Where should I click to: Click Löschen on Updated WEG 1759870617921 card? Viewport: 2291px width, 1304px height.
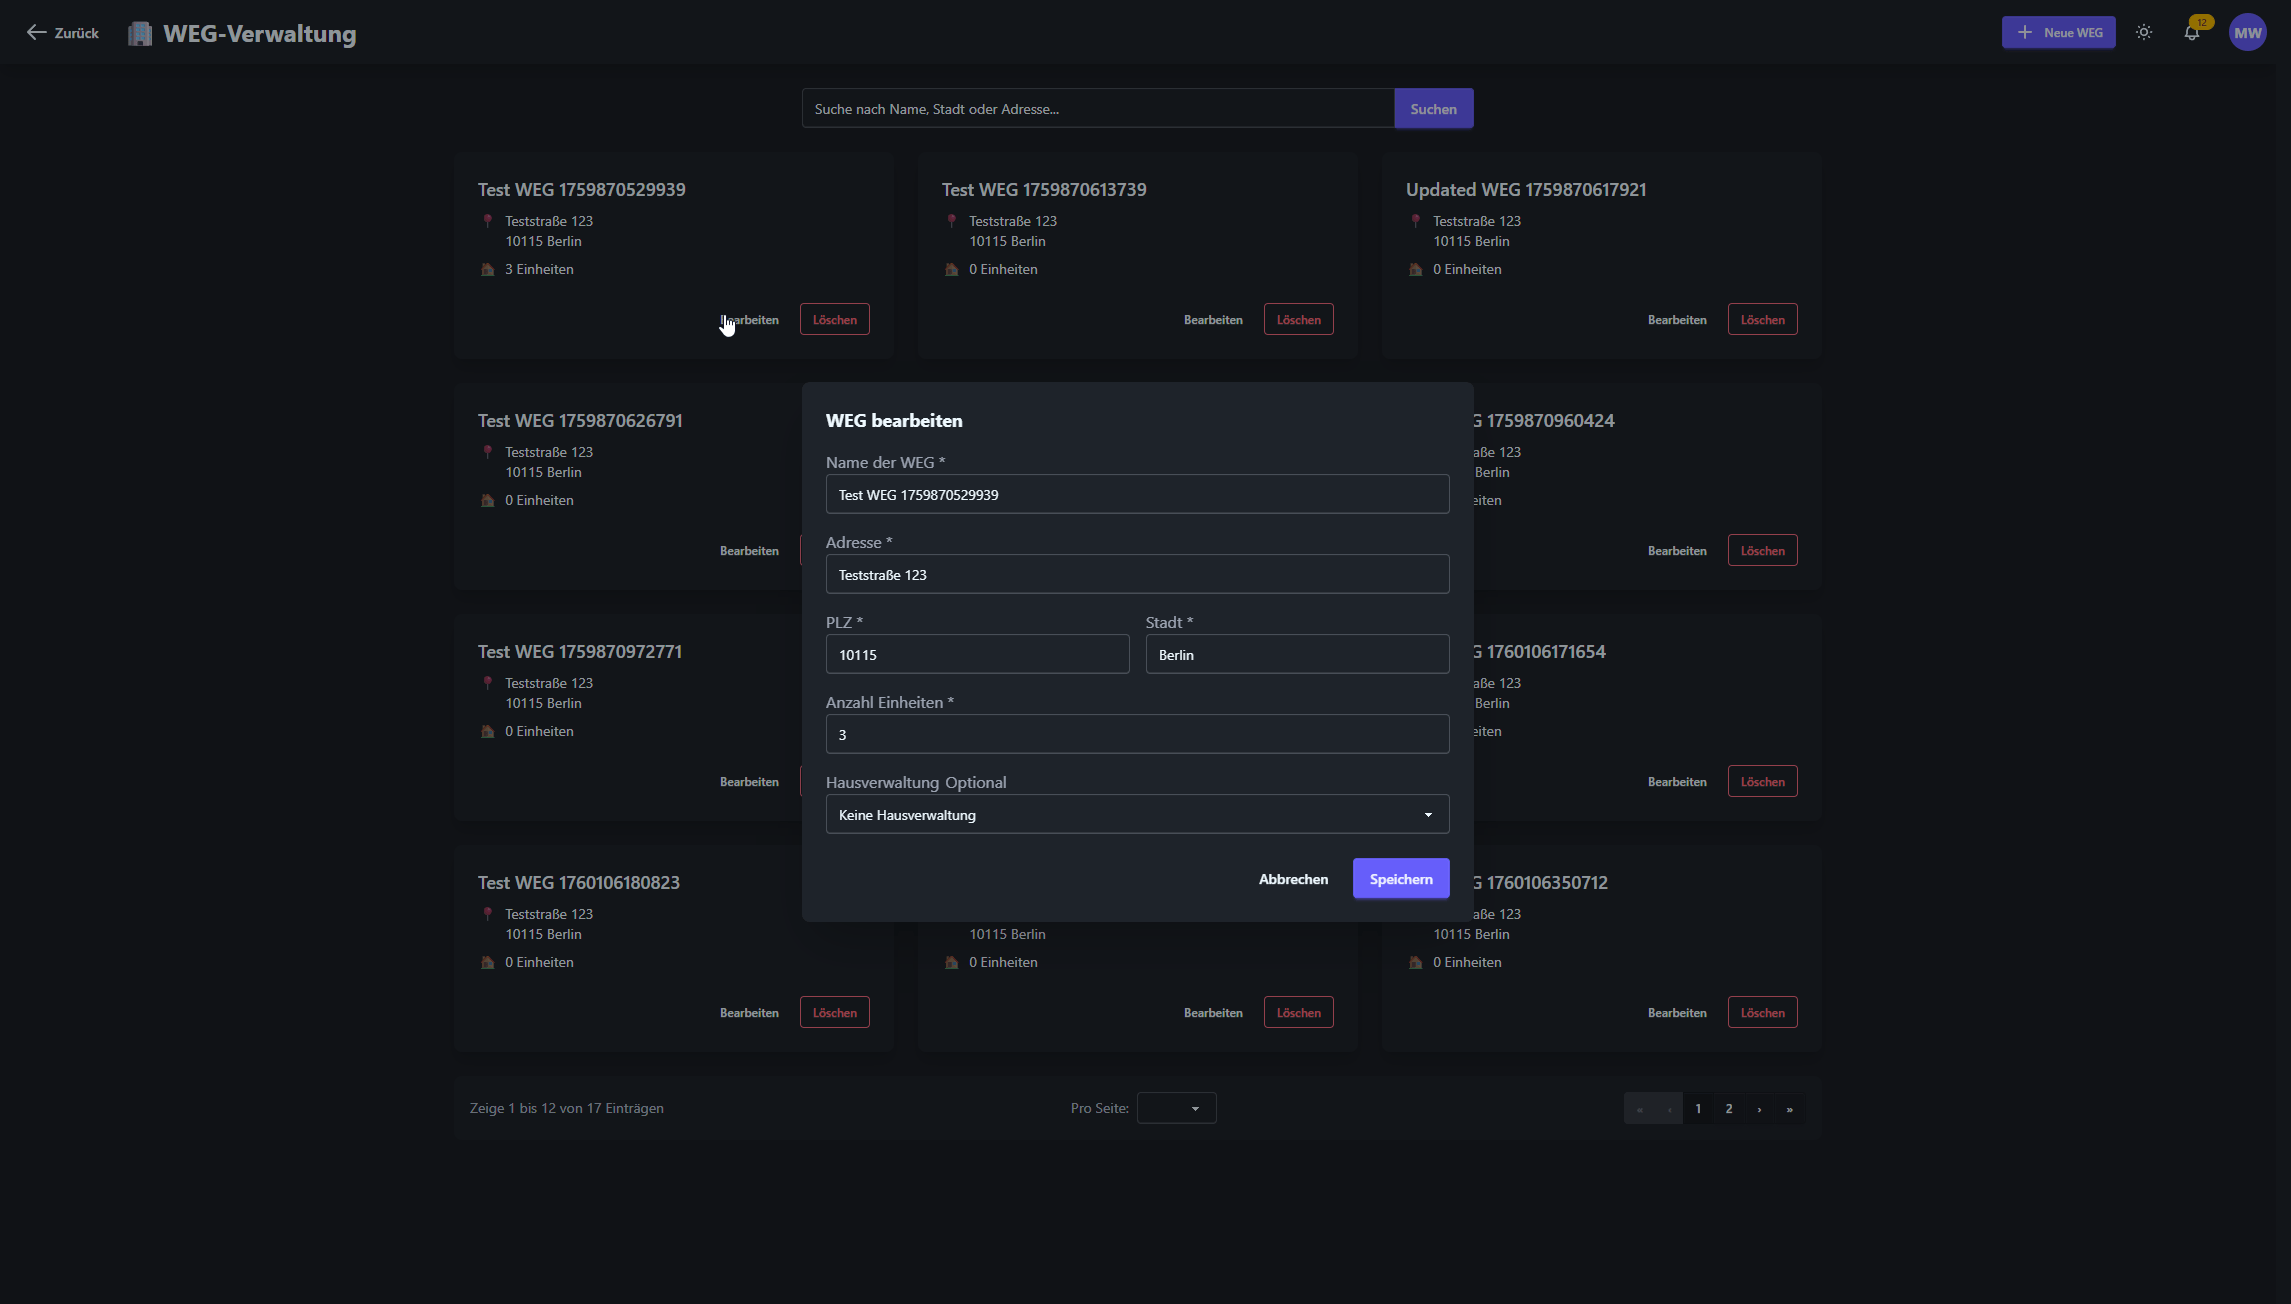[x=1762, y=320]
